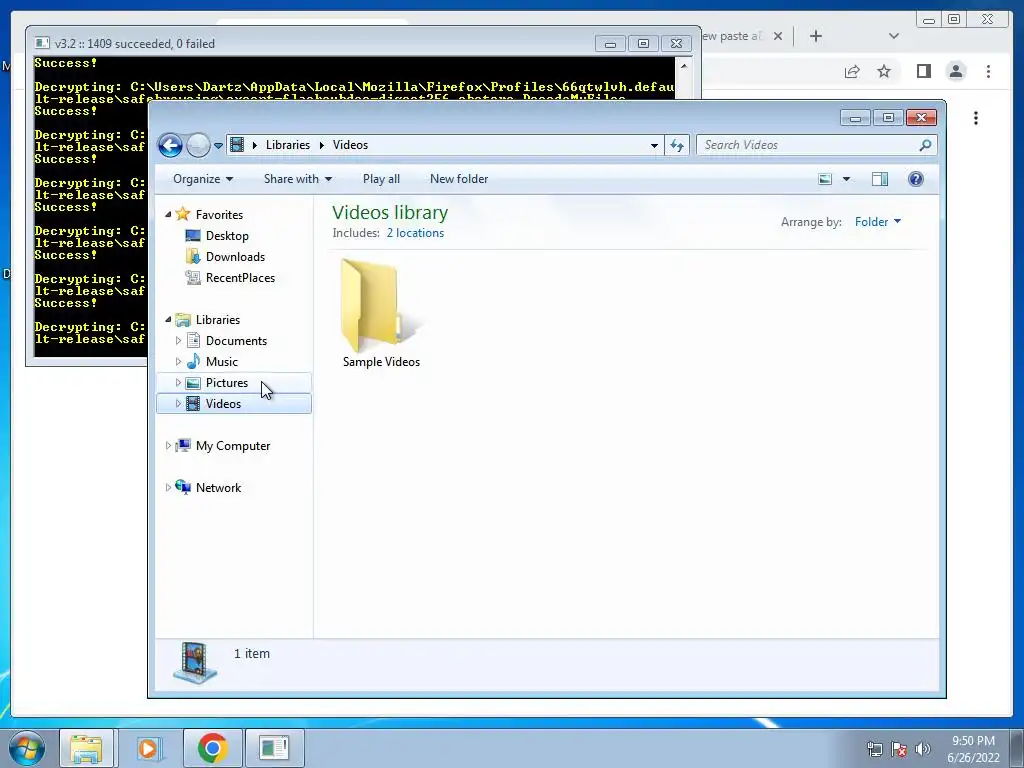Open Windows Explorer from taskbar
The image size is (1024, 768).
[87, 748]
